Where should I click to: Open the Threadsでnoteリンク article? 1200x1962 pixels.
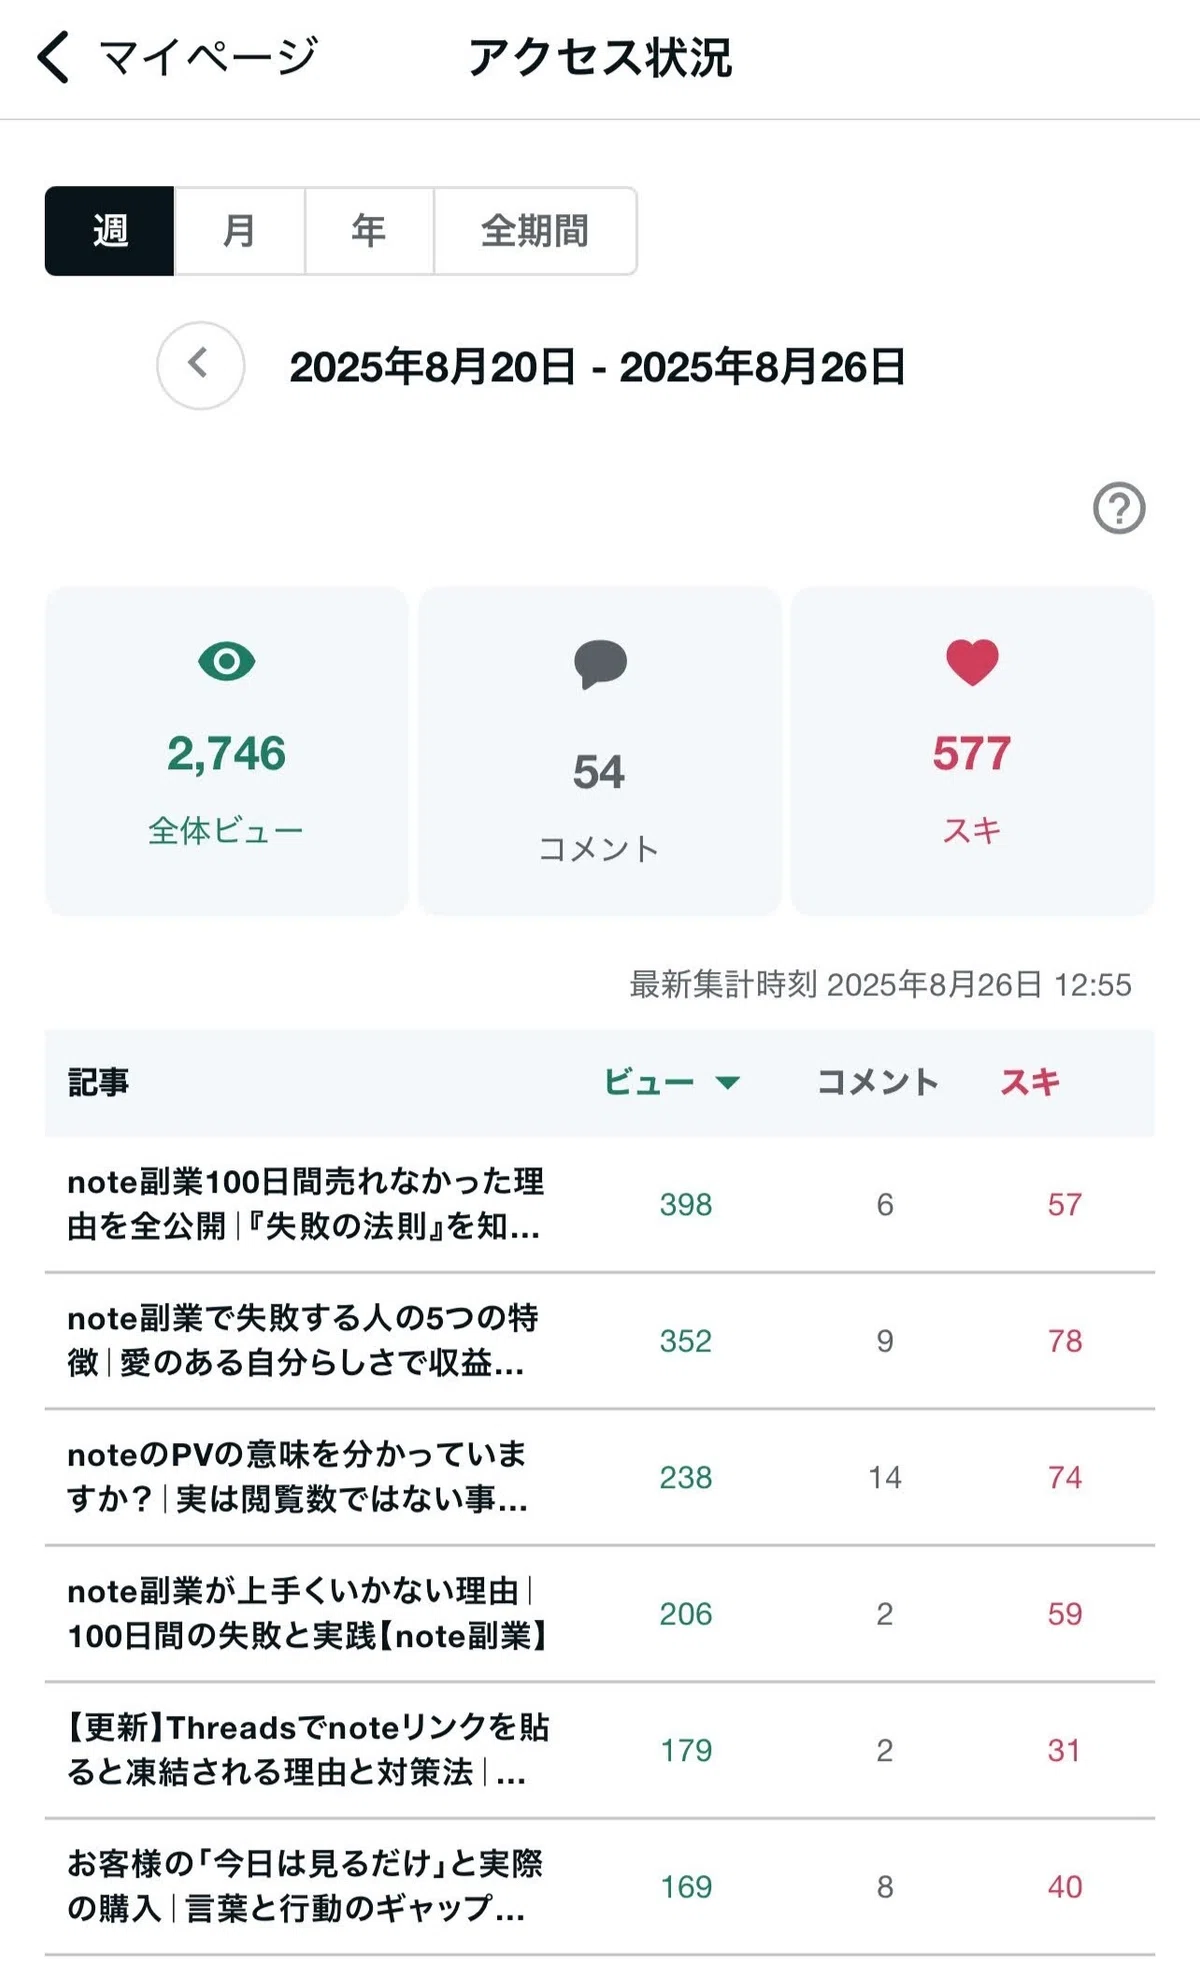pyautogui.click(x=308, y=1750)
